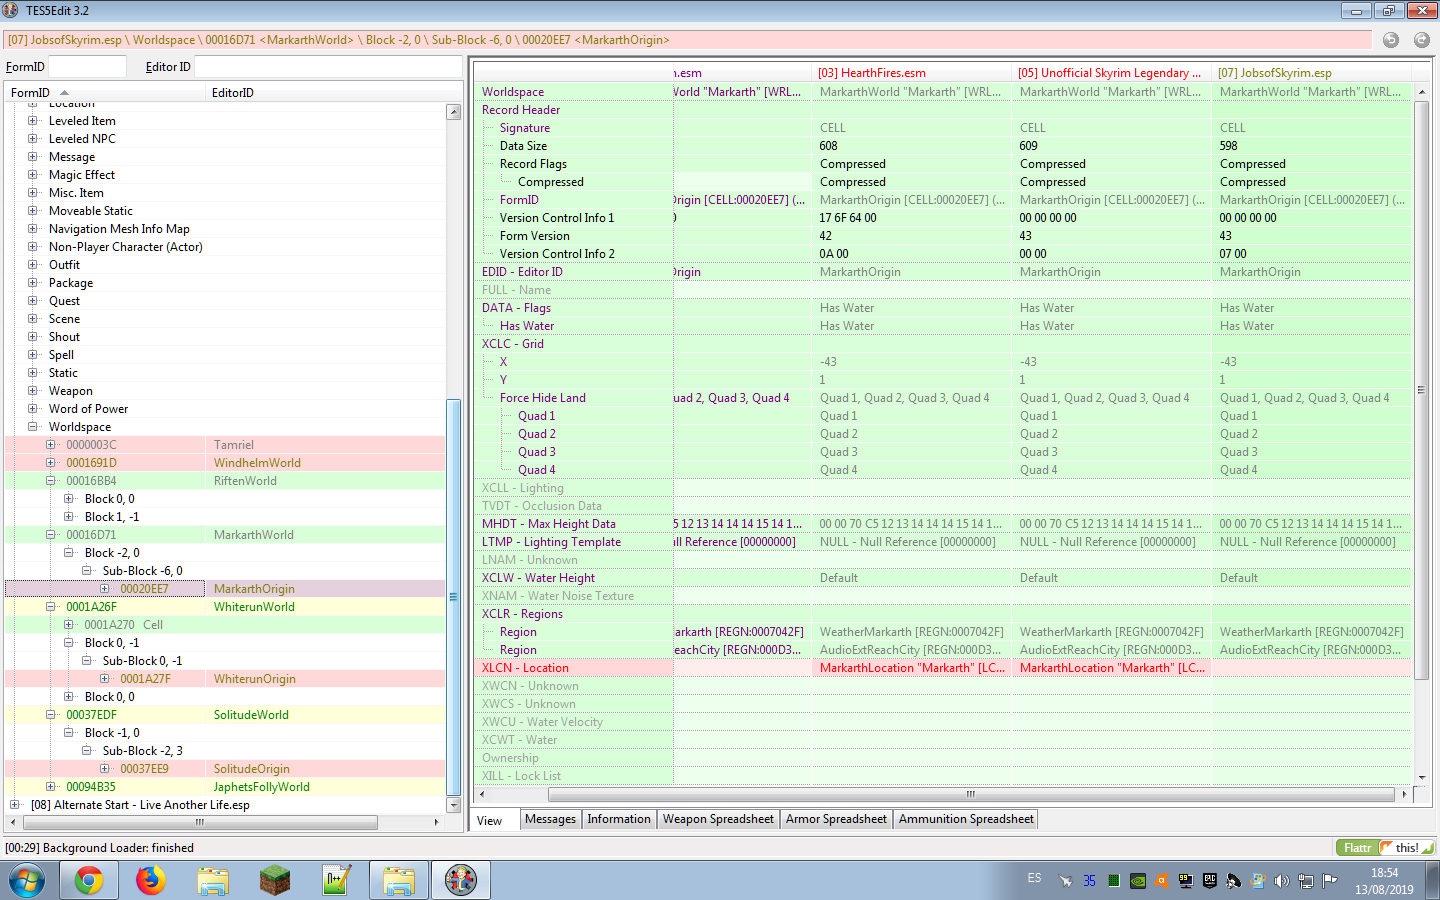Open the Weapon Spreadsheet tab
1440x900 pixels.
(718, 819)
